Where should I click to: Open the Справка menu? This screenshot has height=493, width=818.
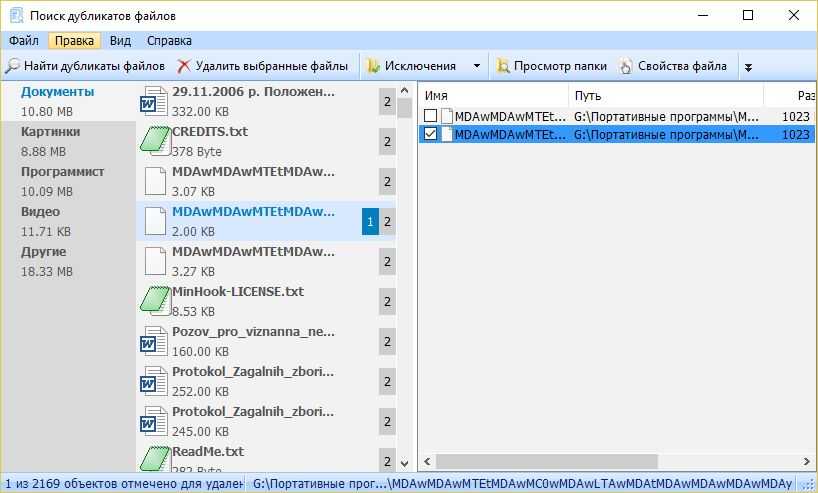tap(169, 41)
